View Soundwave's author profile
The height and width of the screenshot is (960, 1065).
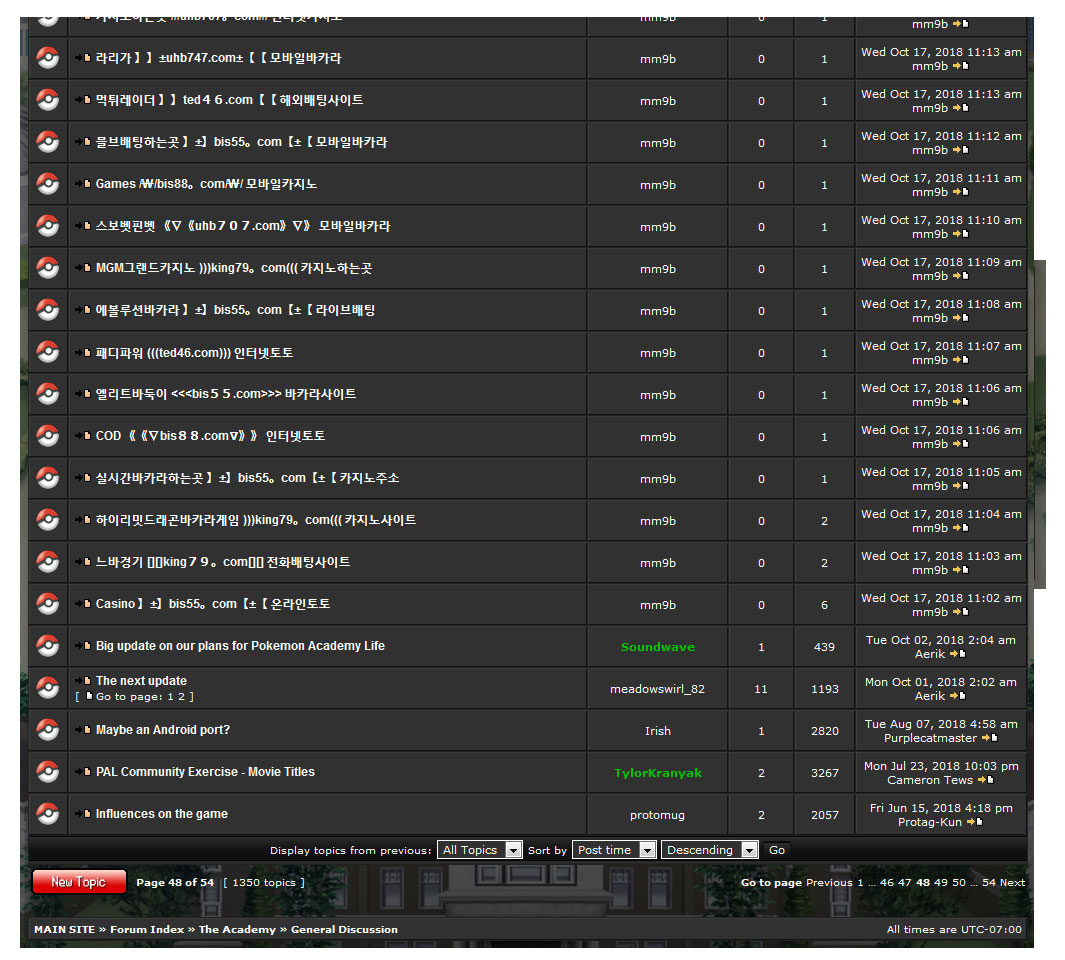[x=657, y=647]
